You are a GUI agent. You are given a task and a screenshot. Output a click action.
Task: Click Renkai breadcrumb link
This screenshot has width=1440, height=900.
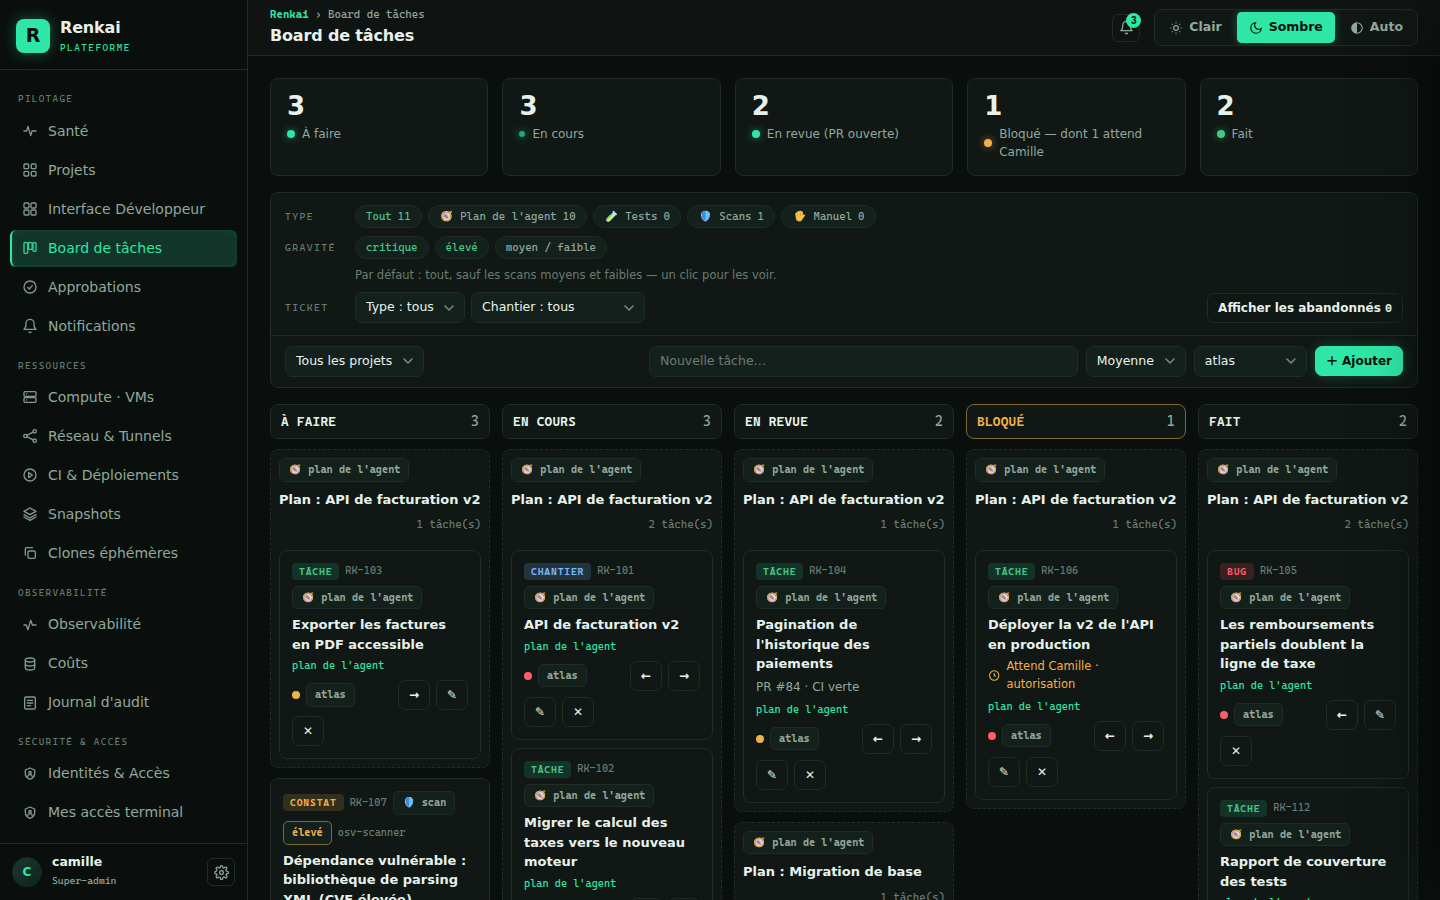point(289,14)
